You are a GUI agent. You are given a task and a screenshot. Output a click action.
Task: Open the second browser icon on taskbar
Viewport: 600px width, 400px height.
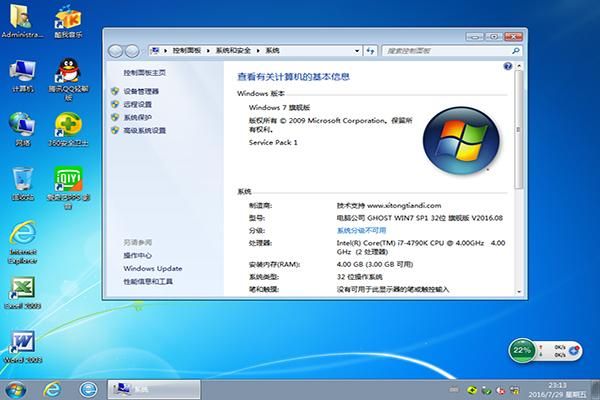(88, 390)
